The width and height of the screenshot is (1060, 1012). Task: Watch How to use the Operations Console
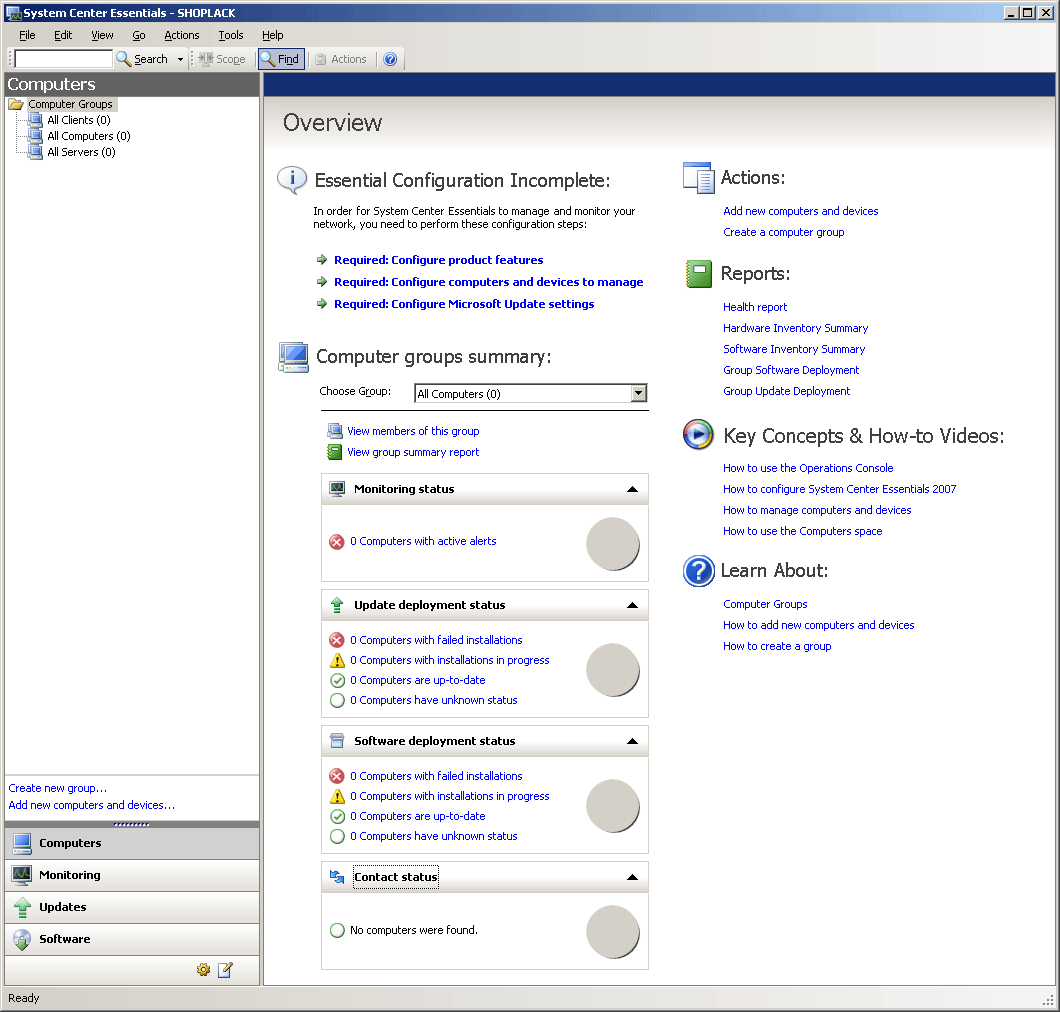[x=808, y=468]
